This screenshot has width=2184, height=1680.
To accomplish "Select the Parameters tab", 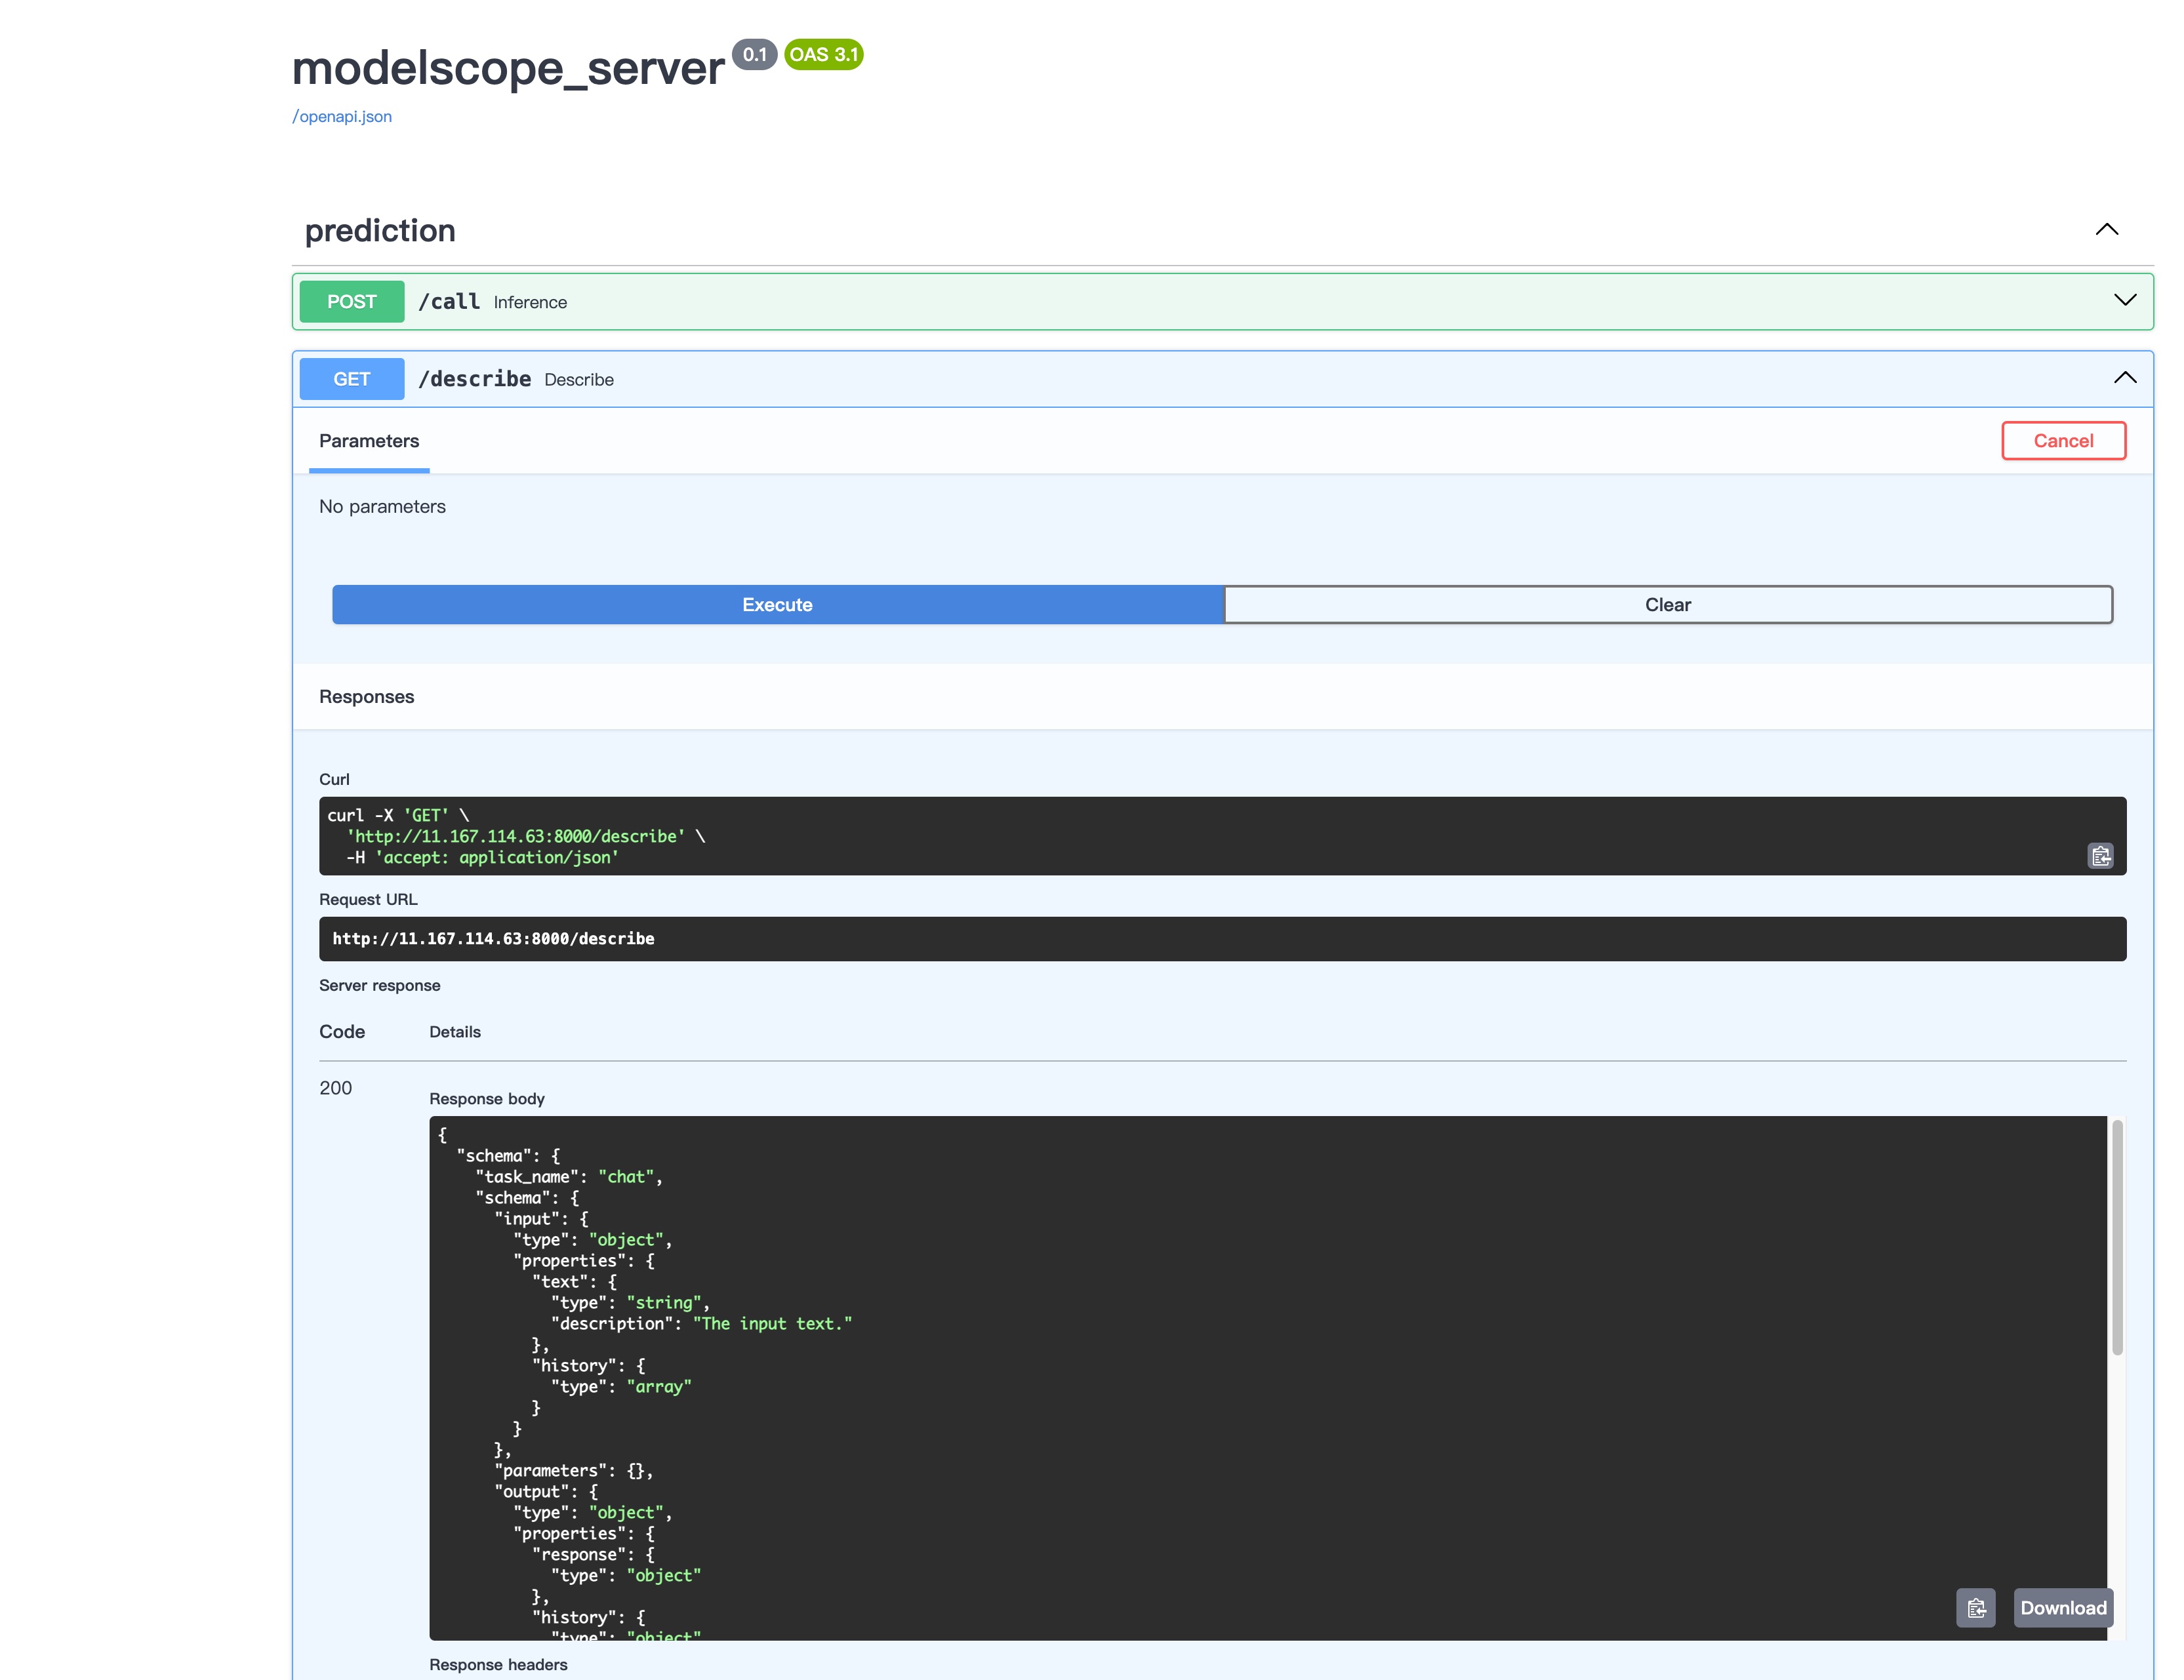I will [x=369, y=441].
